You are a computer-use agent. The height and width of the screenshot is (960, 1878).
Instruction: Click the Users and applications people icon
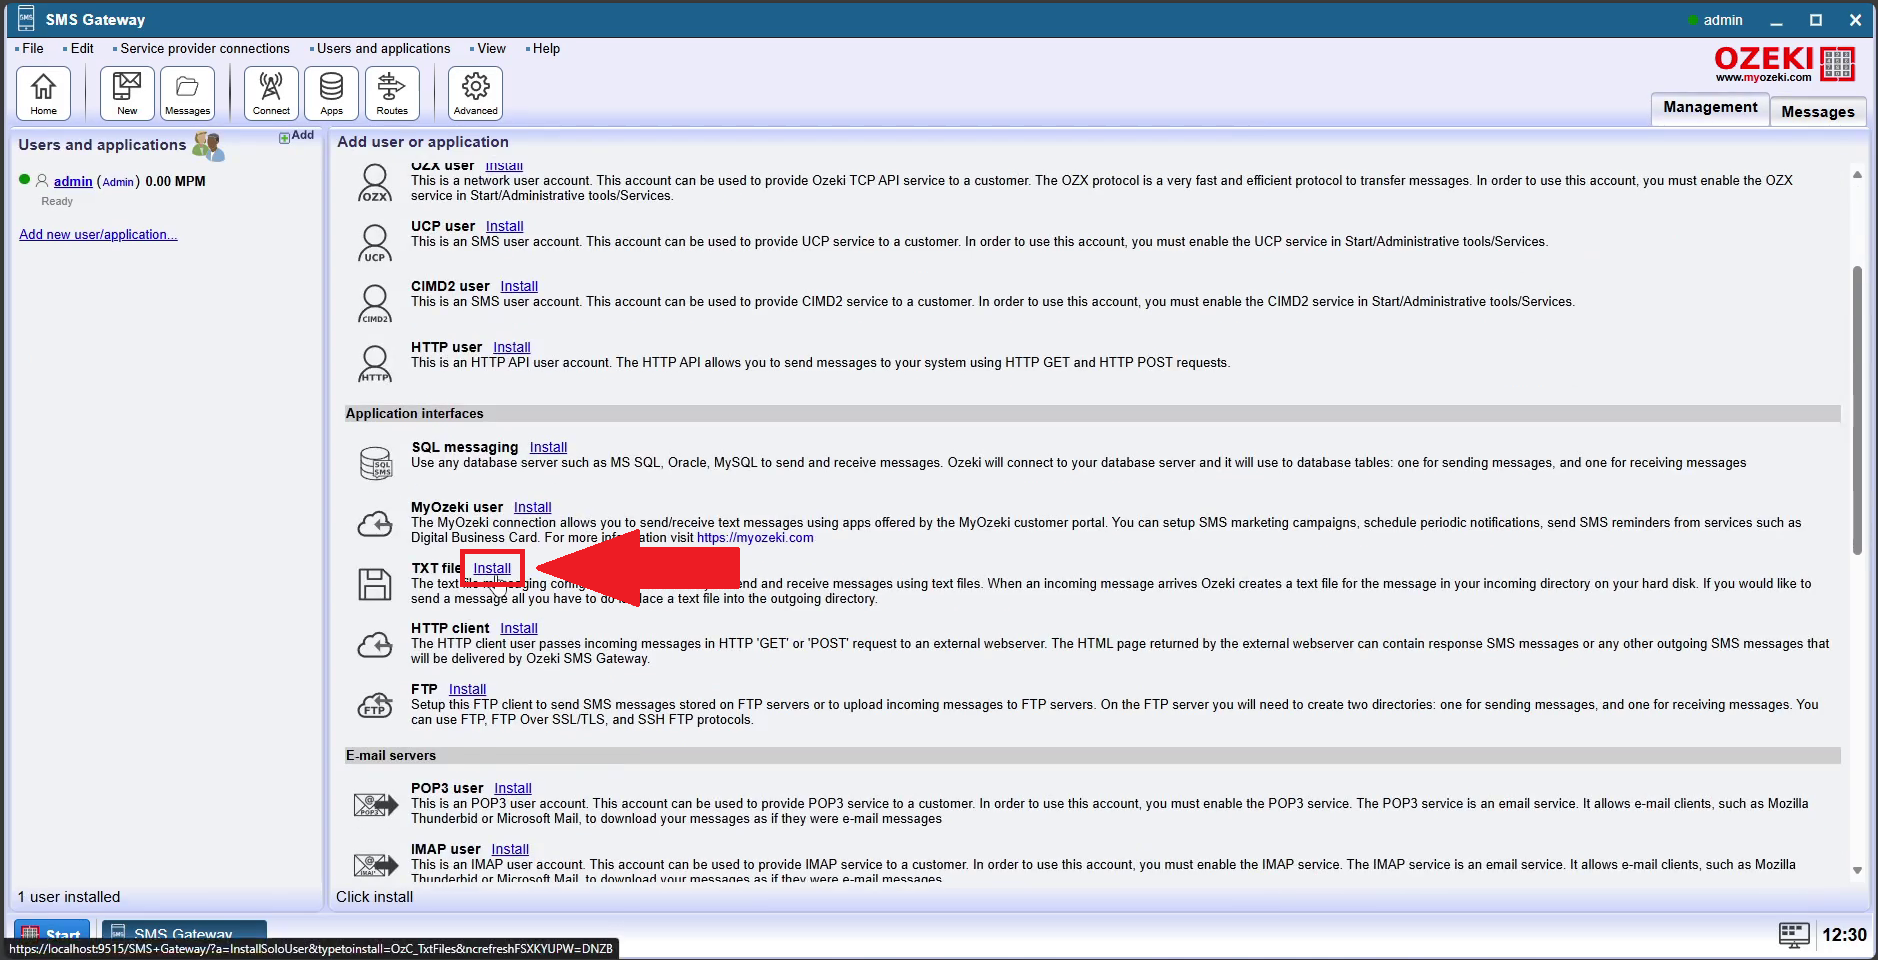point(208,146)
